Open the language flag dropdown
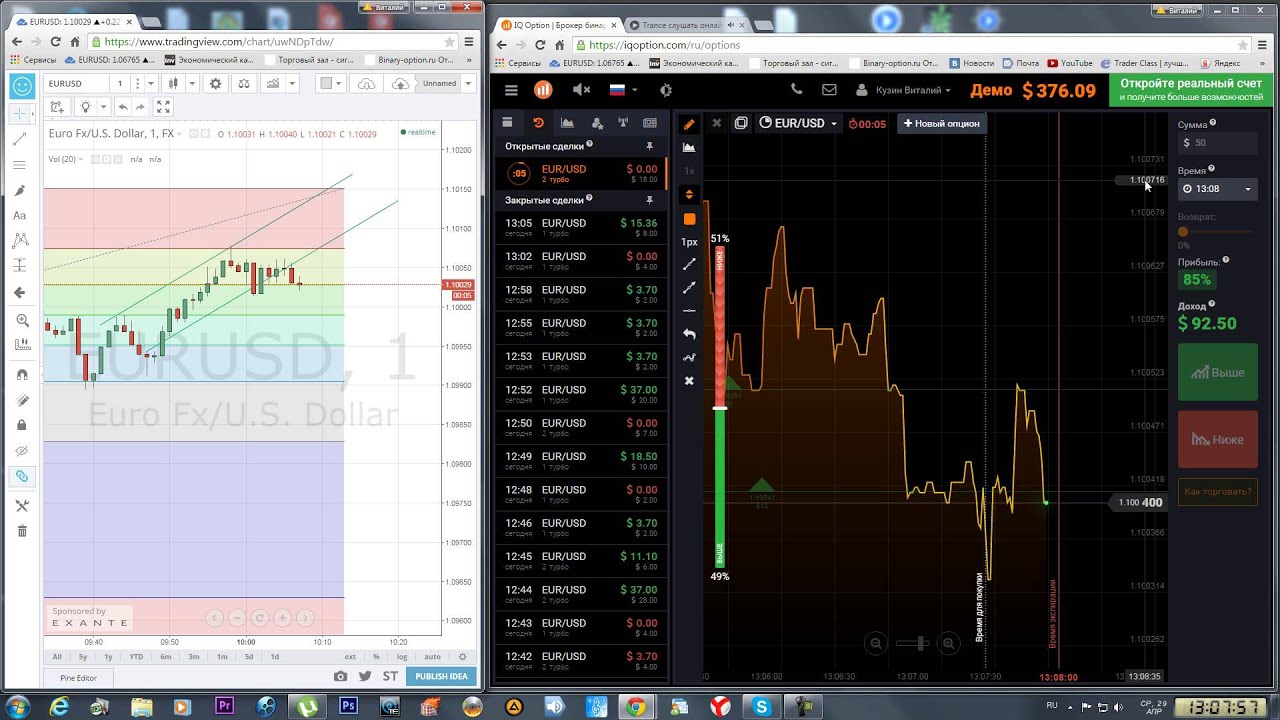Screen dimensions: 1280x720 pos(623,90)
